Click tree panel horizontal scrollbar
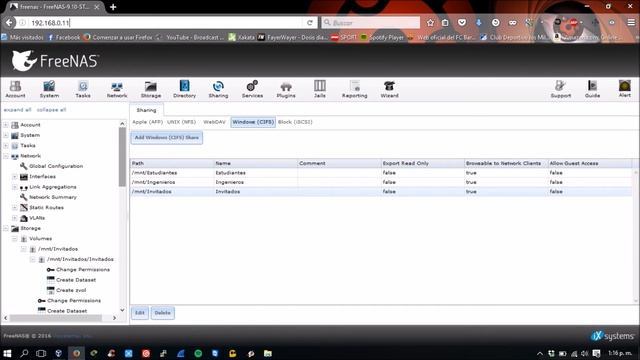Image resolution: width=640 pixels, height=360 pixels. tap(56, 318)
